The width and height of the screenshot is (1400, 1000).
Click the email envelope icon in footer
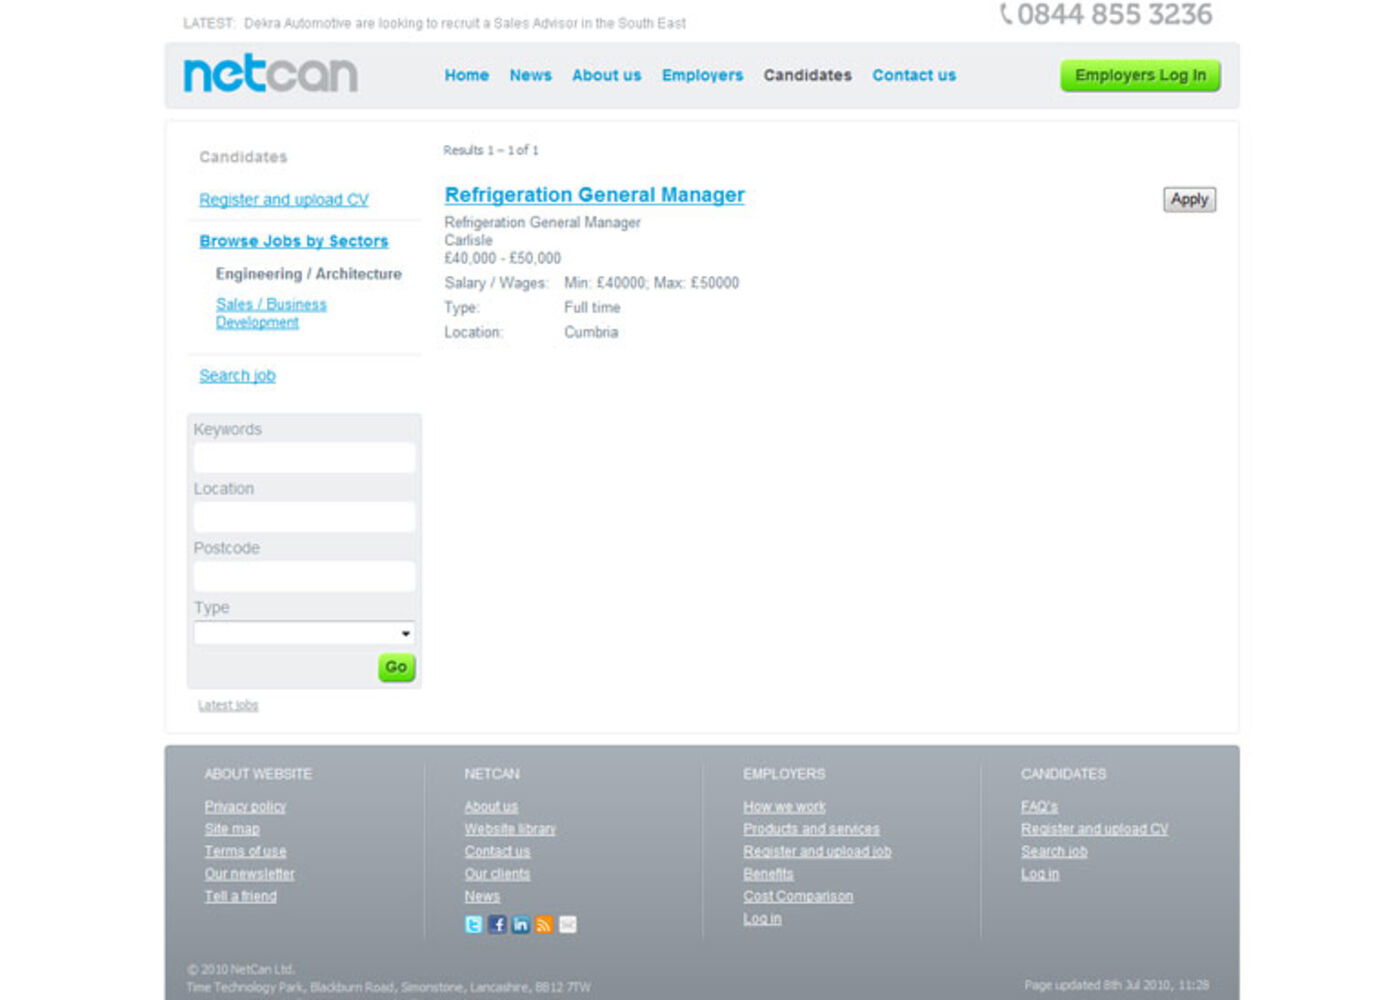pos(567,925)
